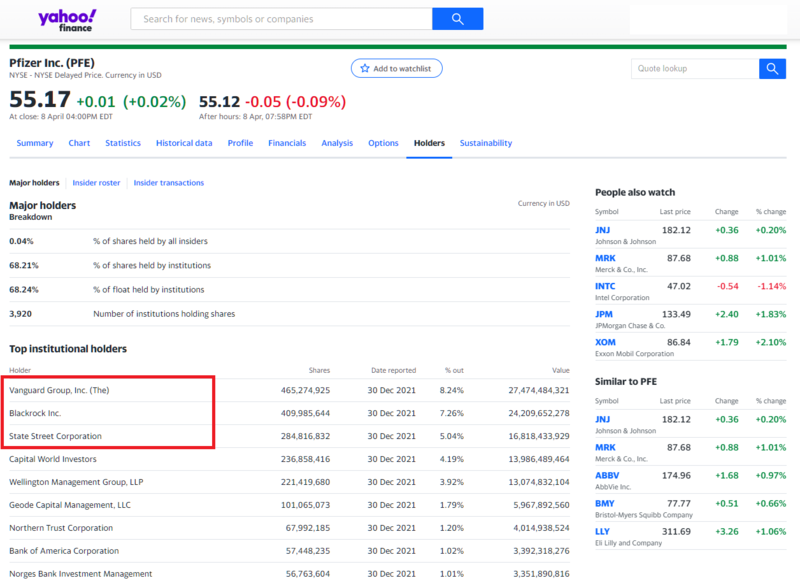Select the Summary tab
Viewport: 800px width, 583px height.
point(35,143)
